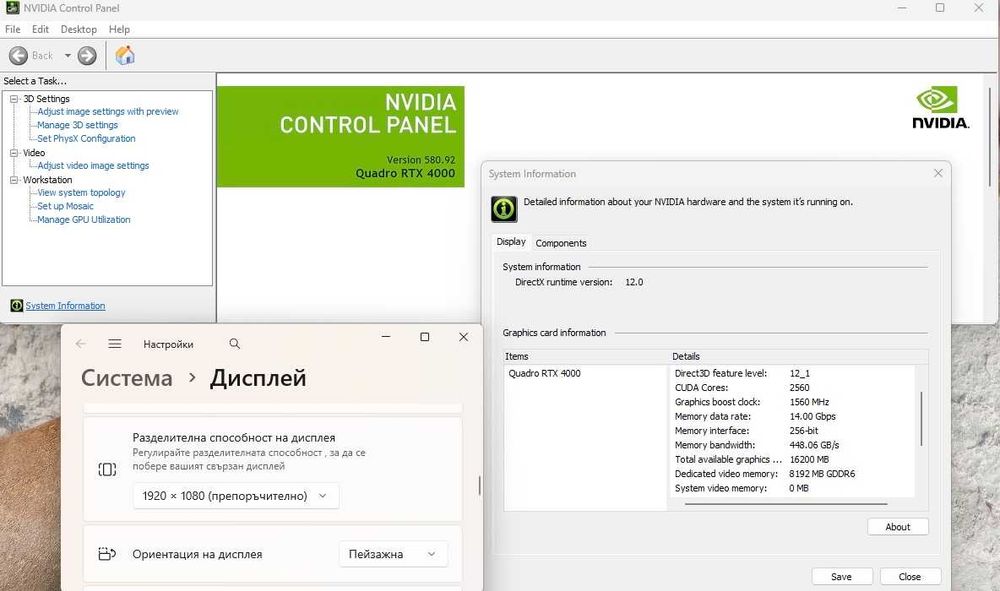Screen dimensions: 1000x591
Task: Maximize the NVIDIA Control Panel window
Action: pyautogui.click(x=940, y=8)
